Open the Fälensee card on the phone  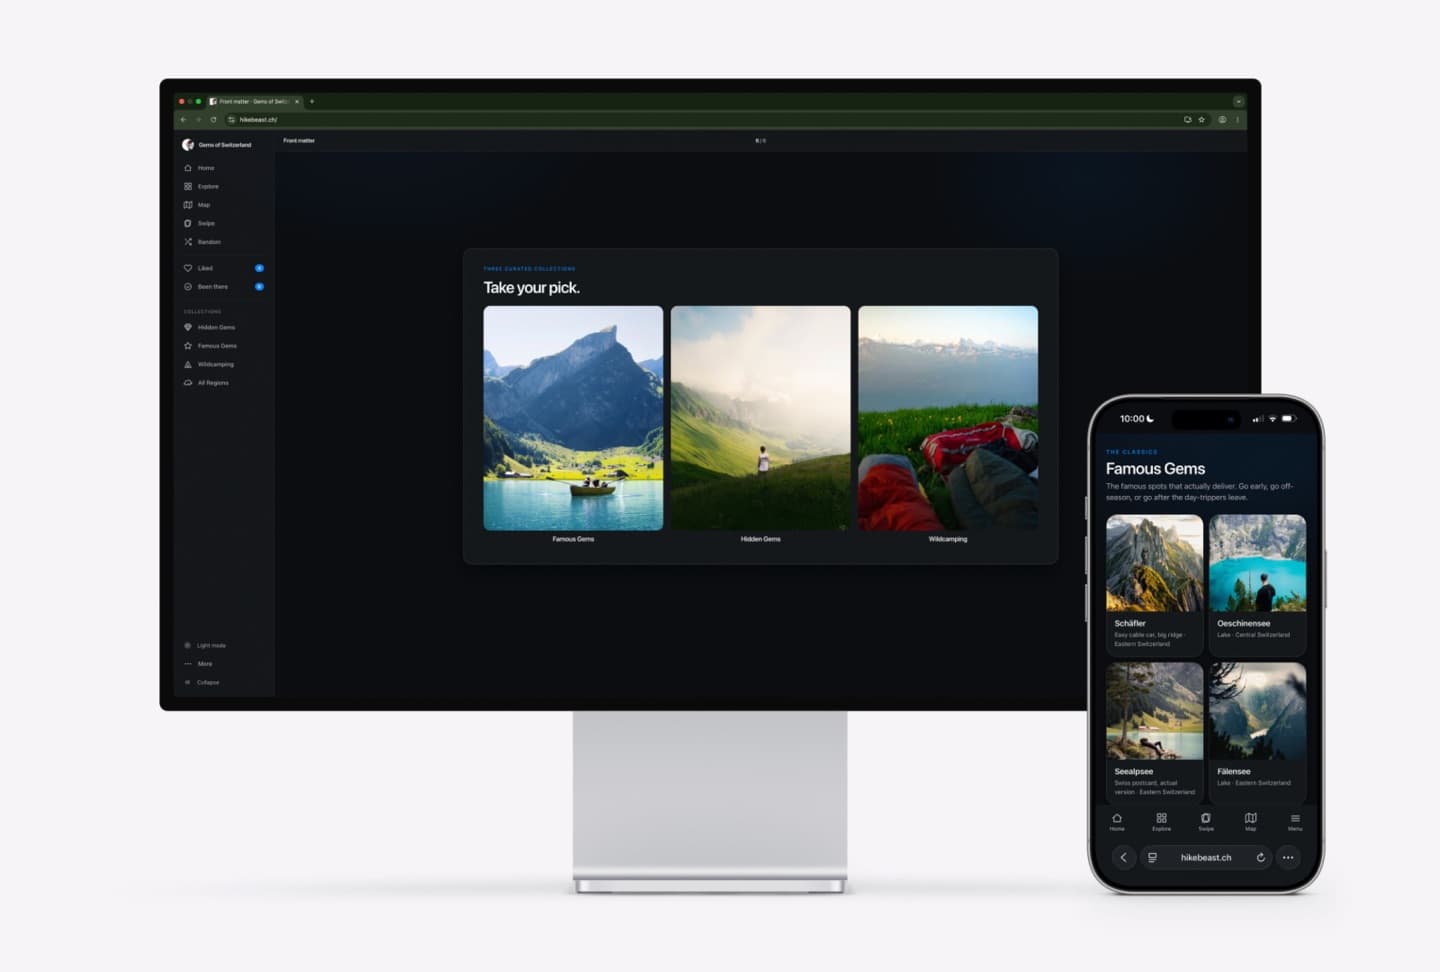pyautogui.click(x=1257, y=731)
